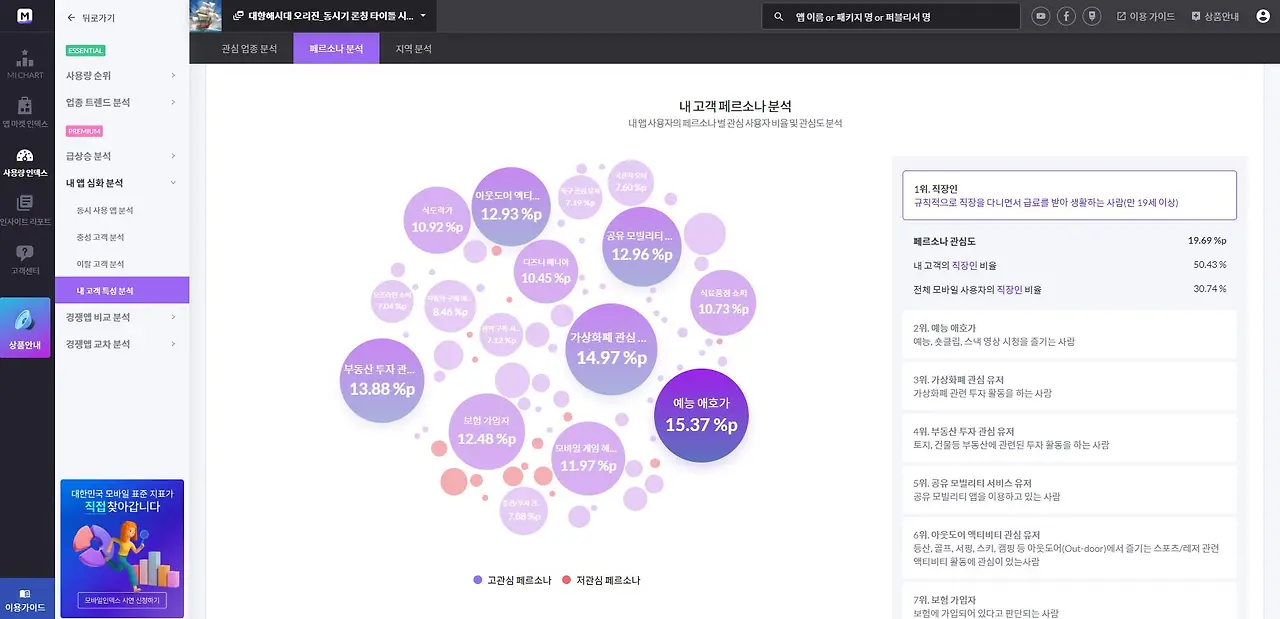Expand the 급상승 분석 menu
Viewport: 1280px width, 619px height.
tap(121, 156)
